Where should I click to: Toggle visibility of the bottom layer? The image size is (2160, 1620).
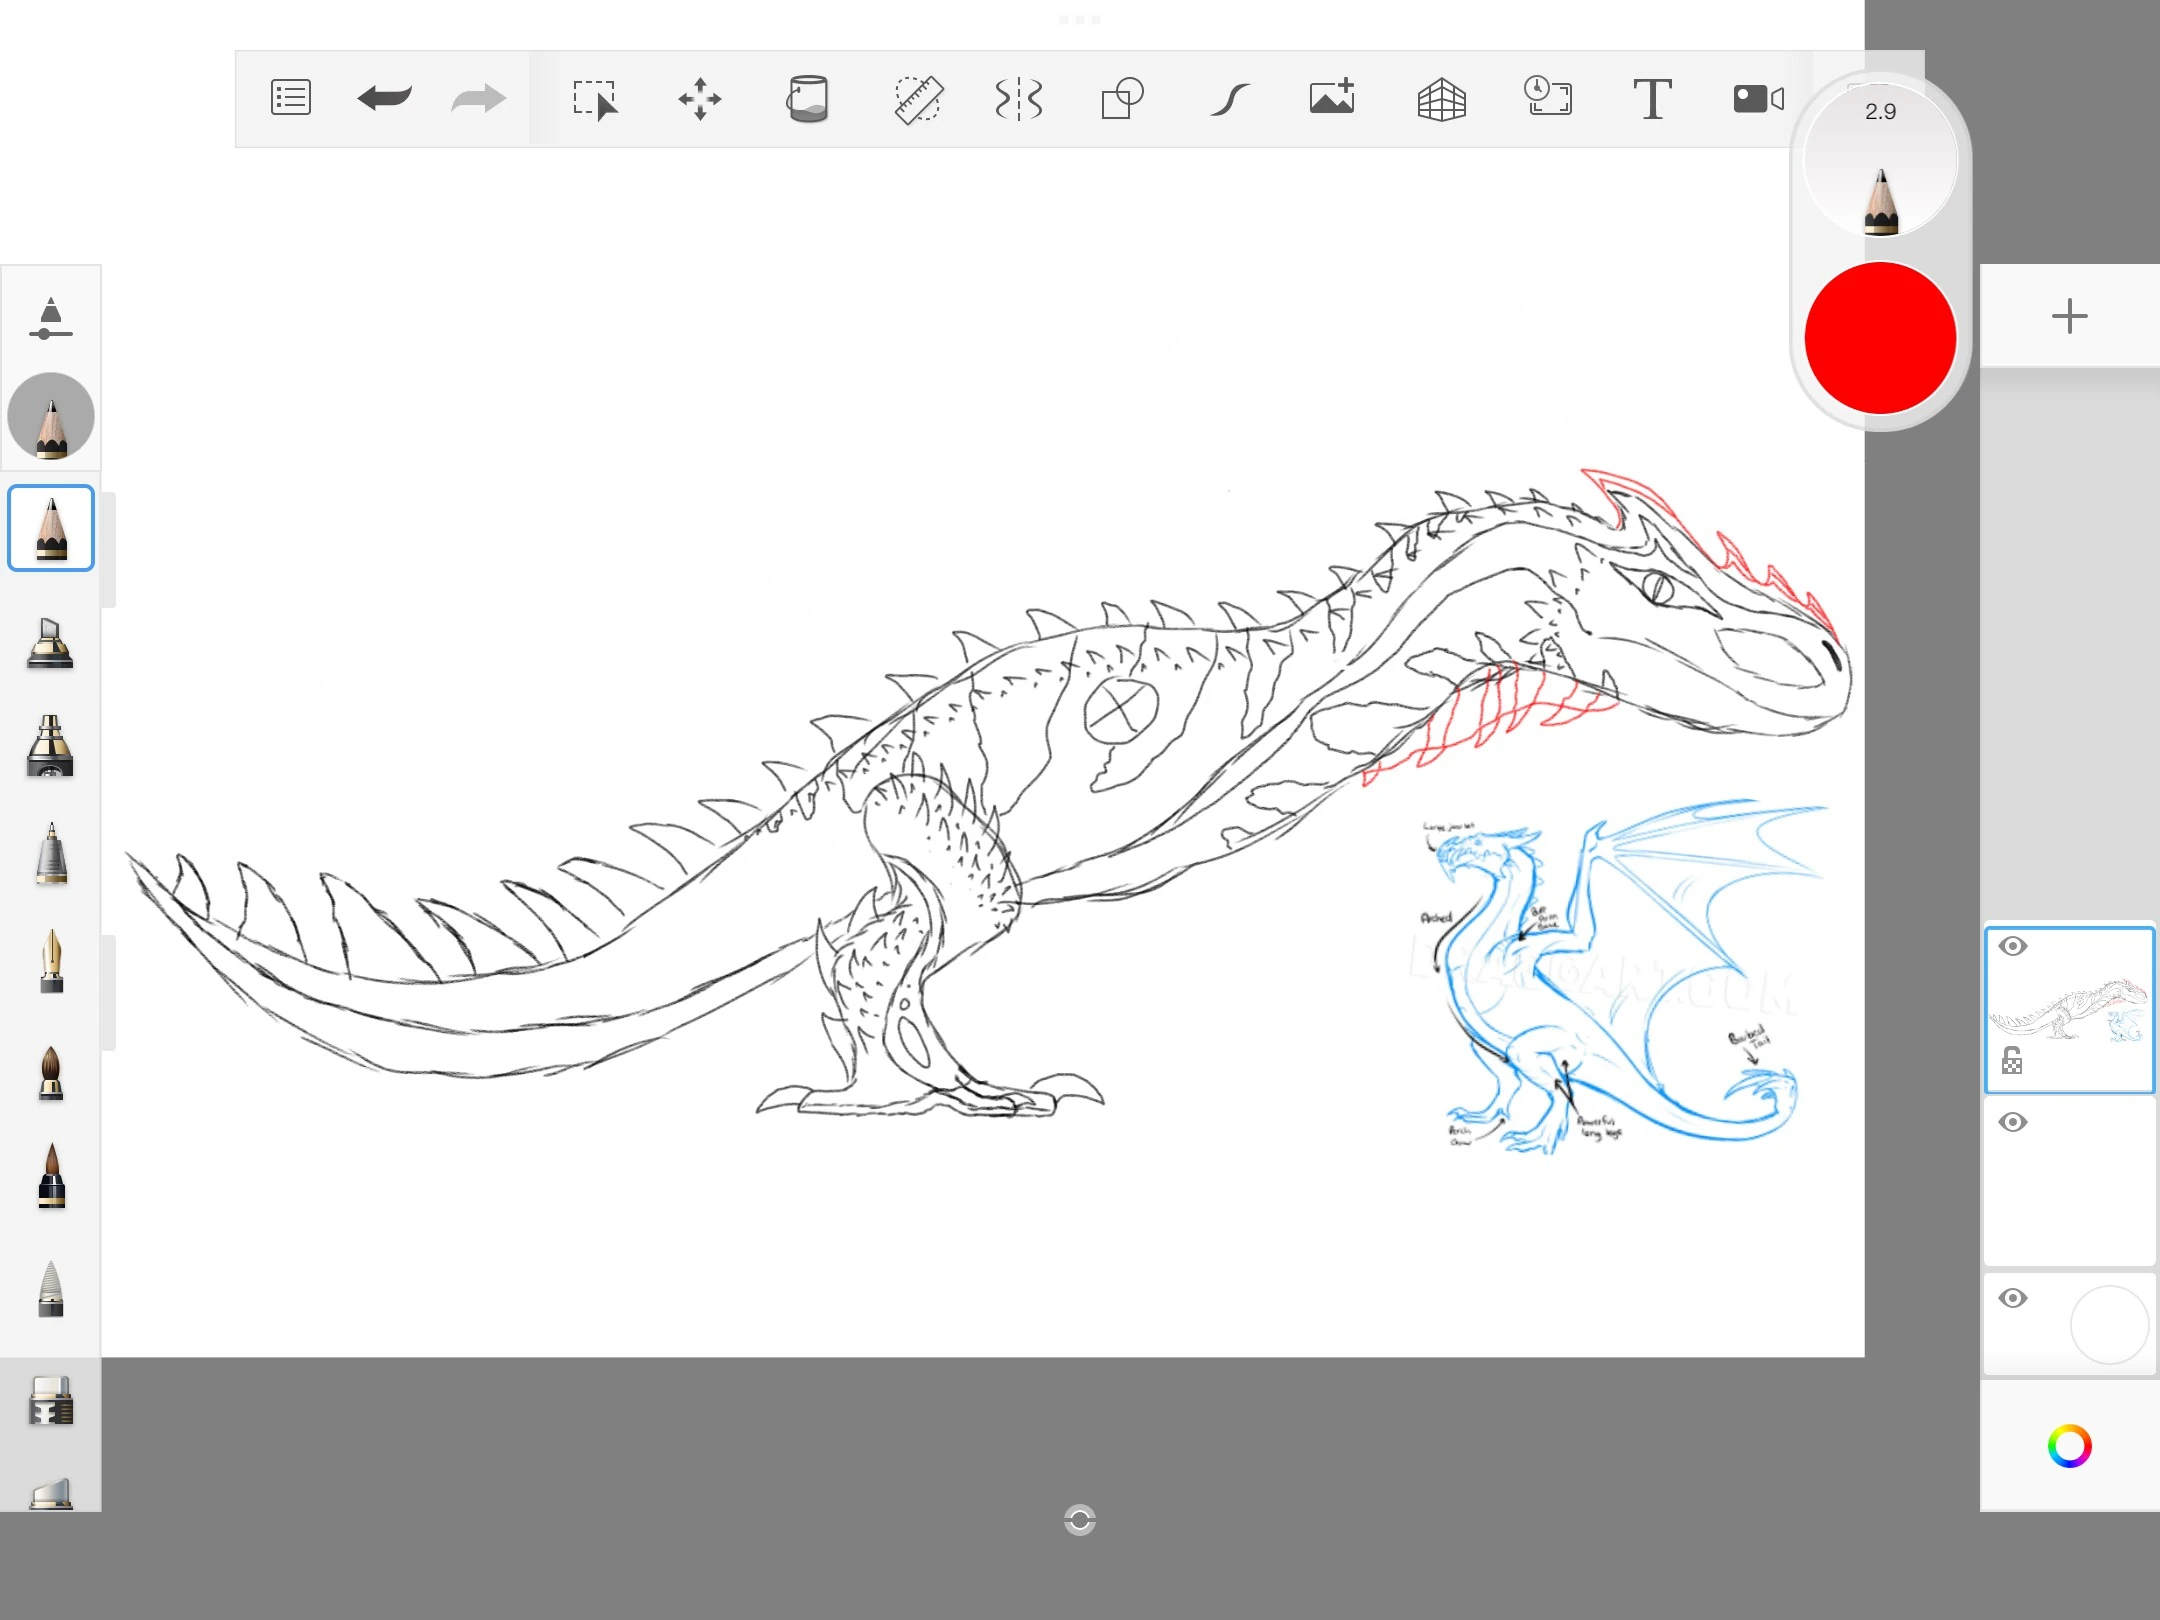(2014, 1297)
